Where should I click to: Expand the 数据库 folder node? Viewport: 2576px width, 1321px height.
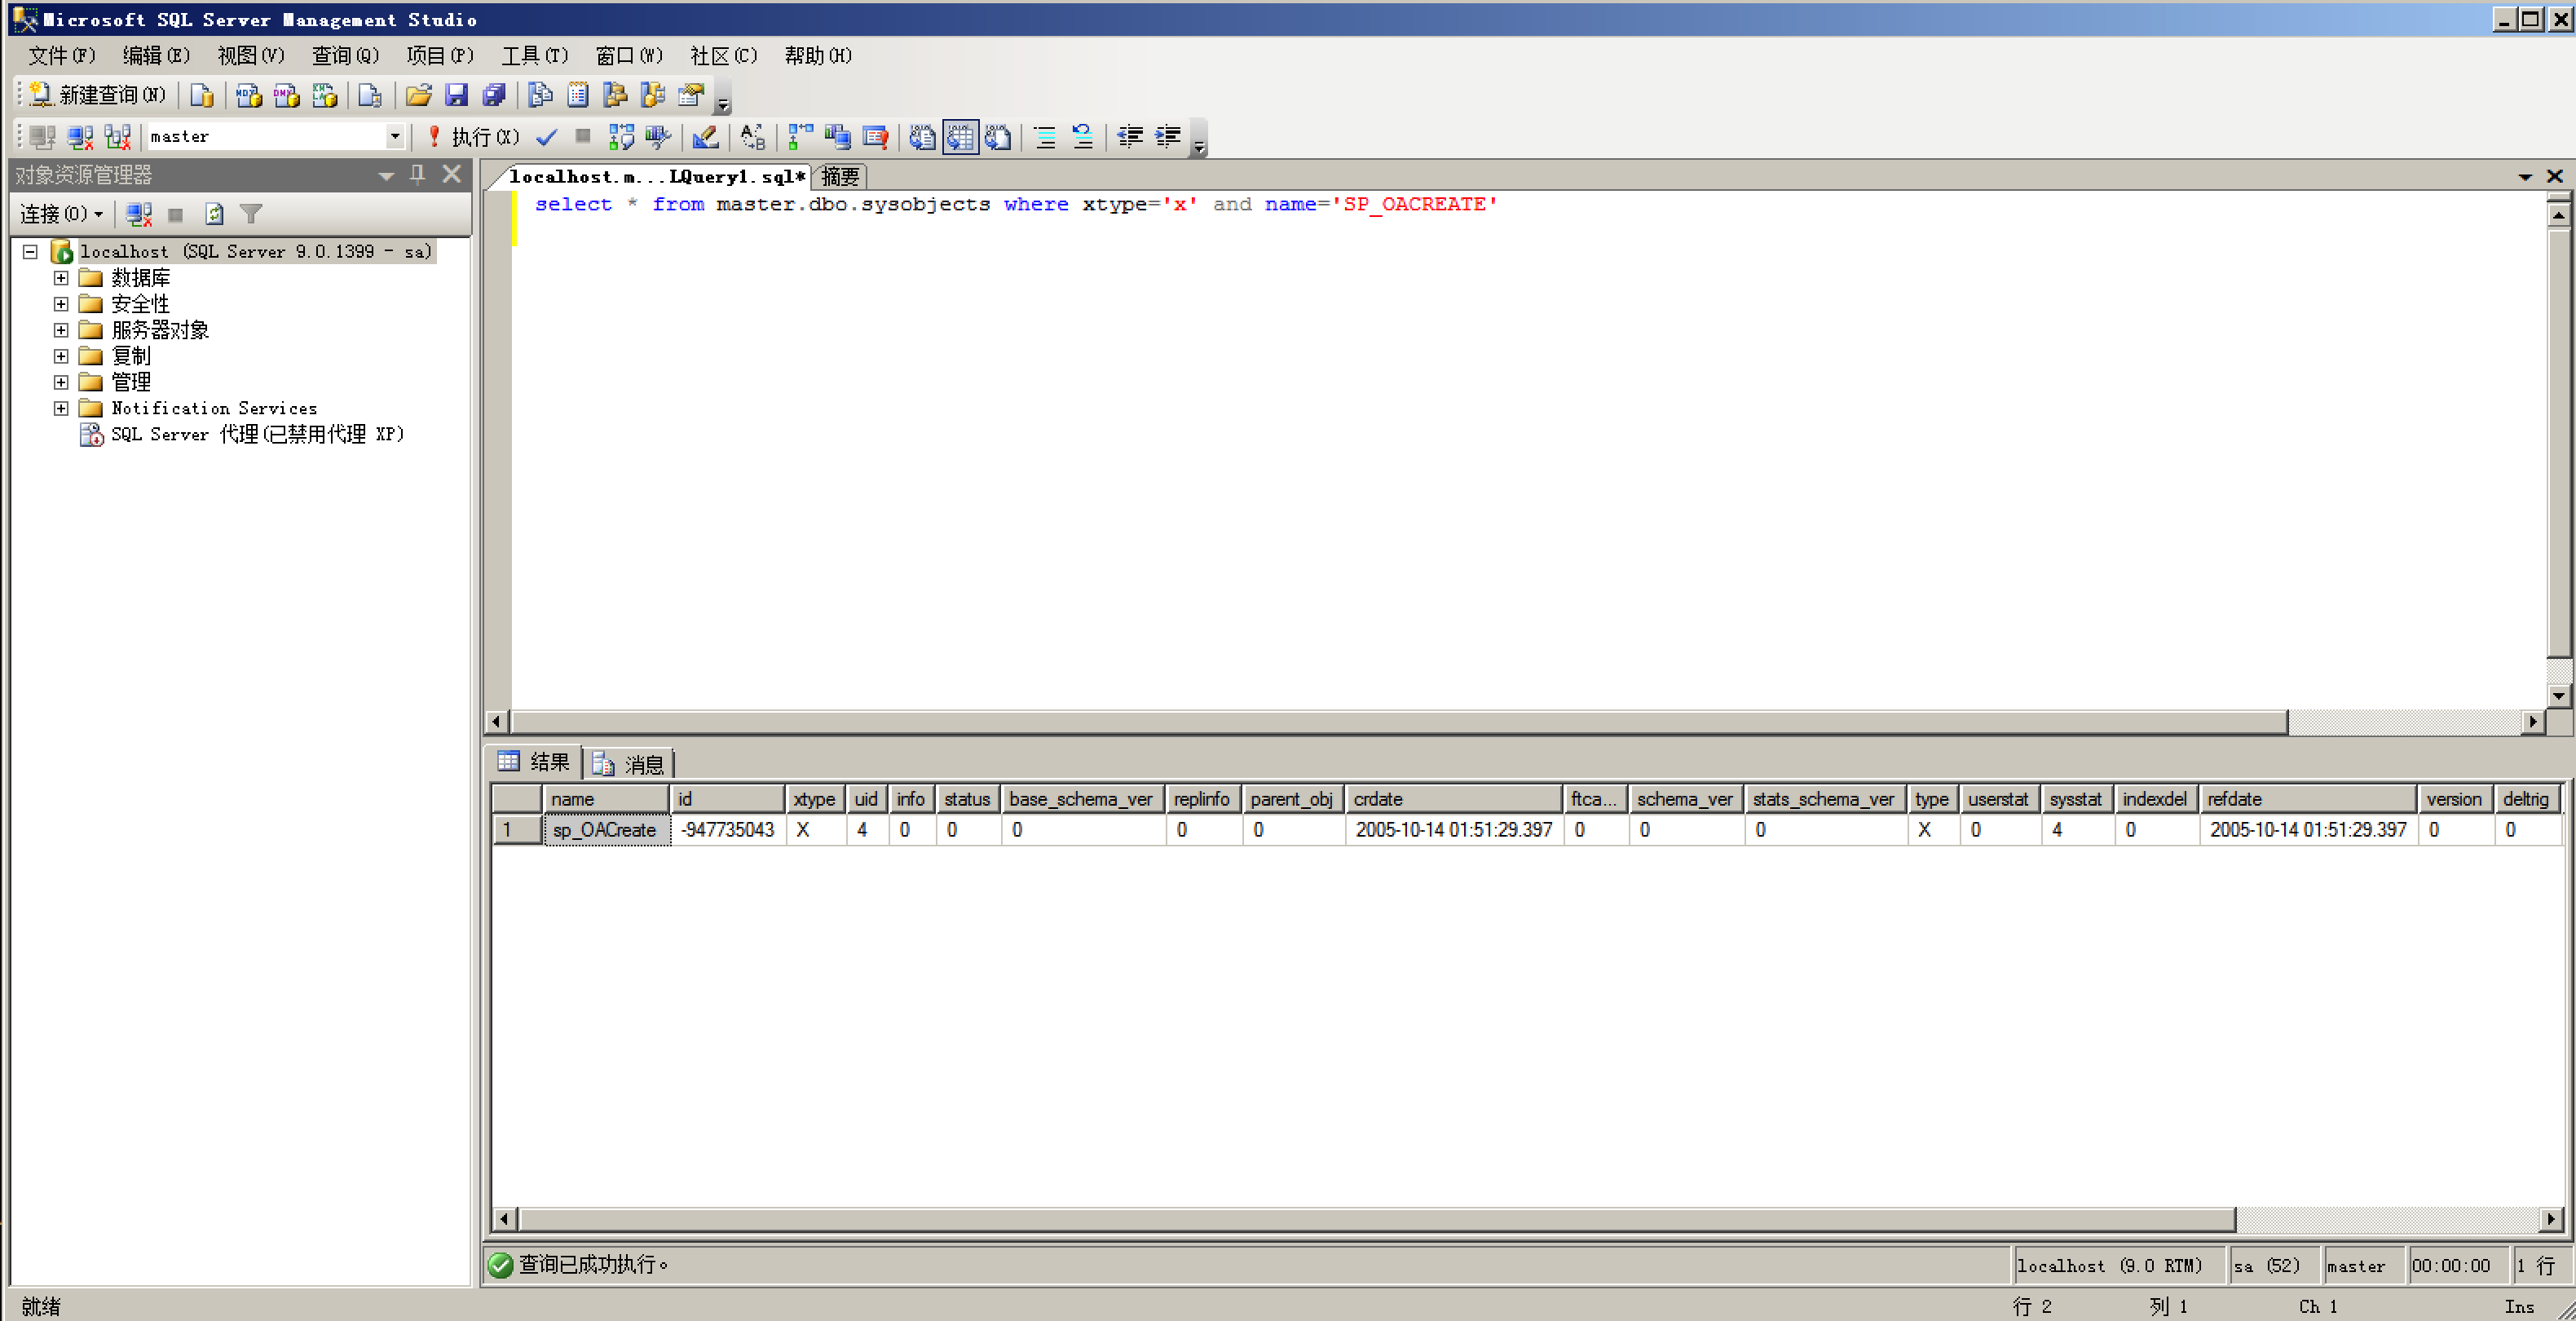click(61, 278)
